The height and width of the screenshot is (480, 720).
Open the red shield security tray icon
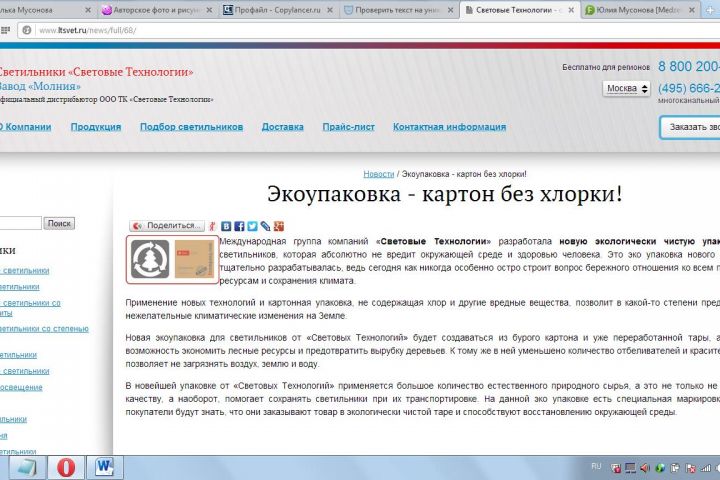pos(616,468)
